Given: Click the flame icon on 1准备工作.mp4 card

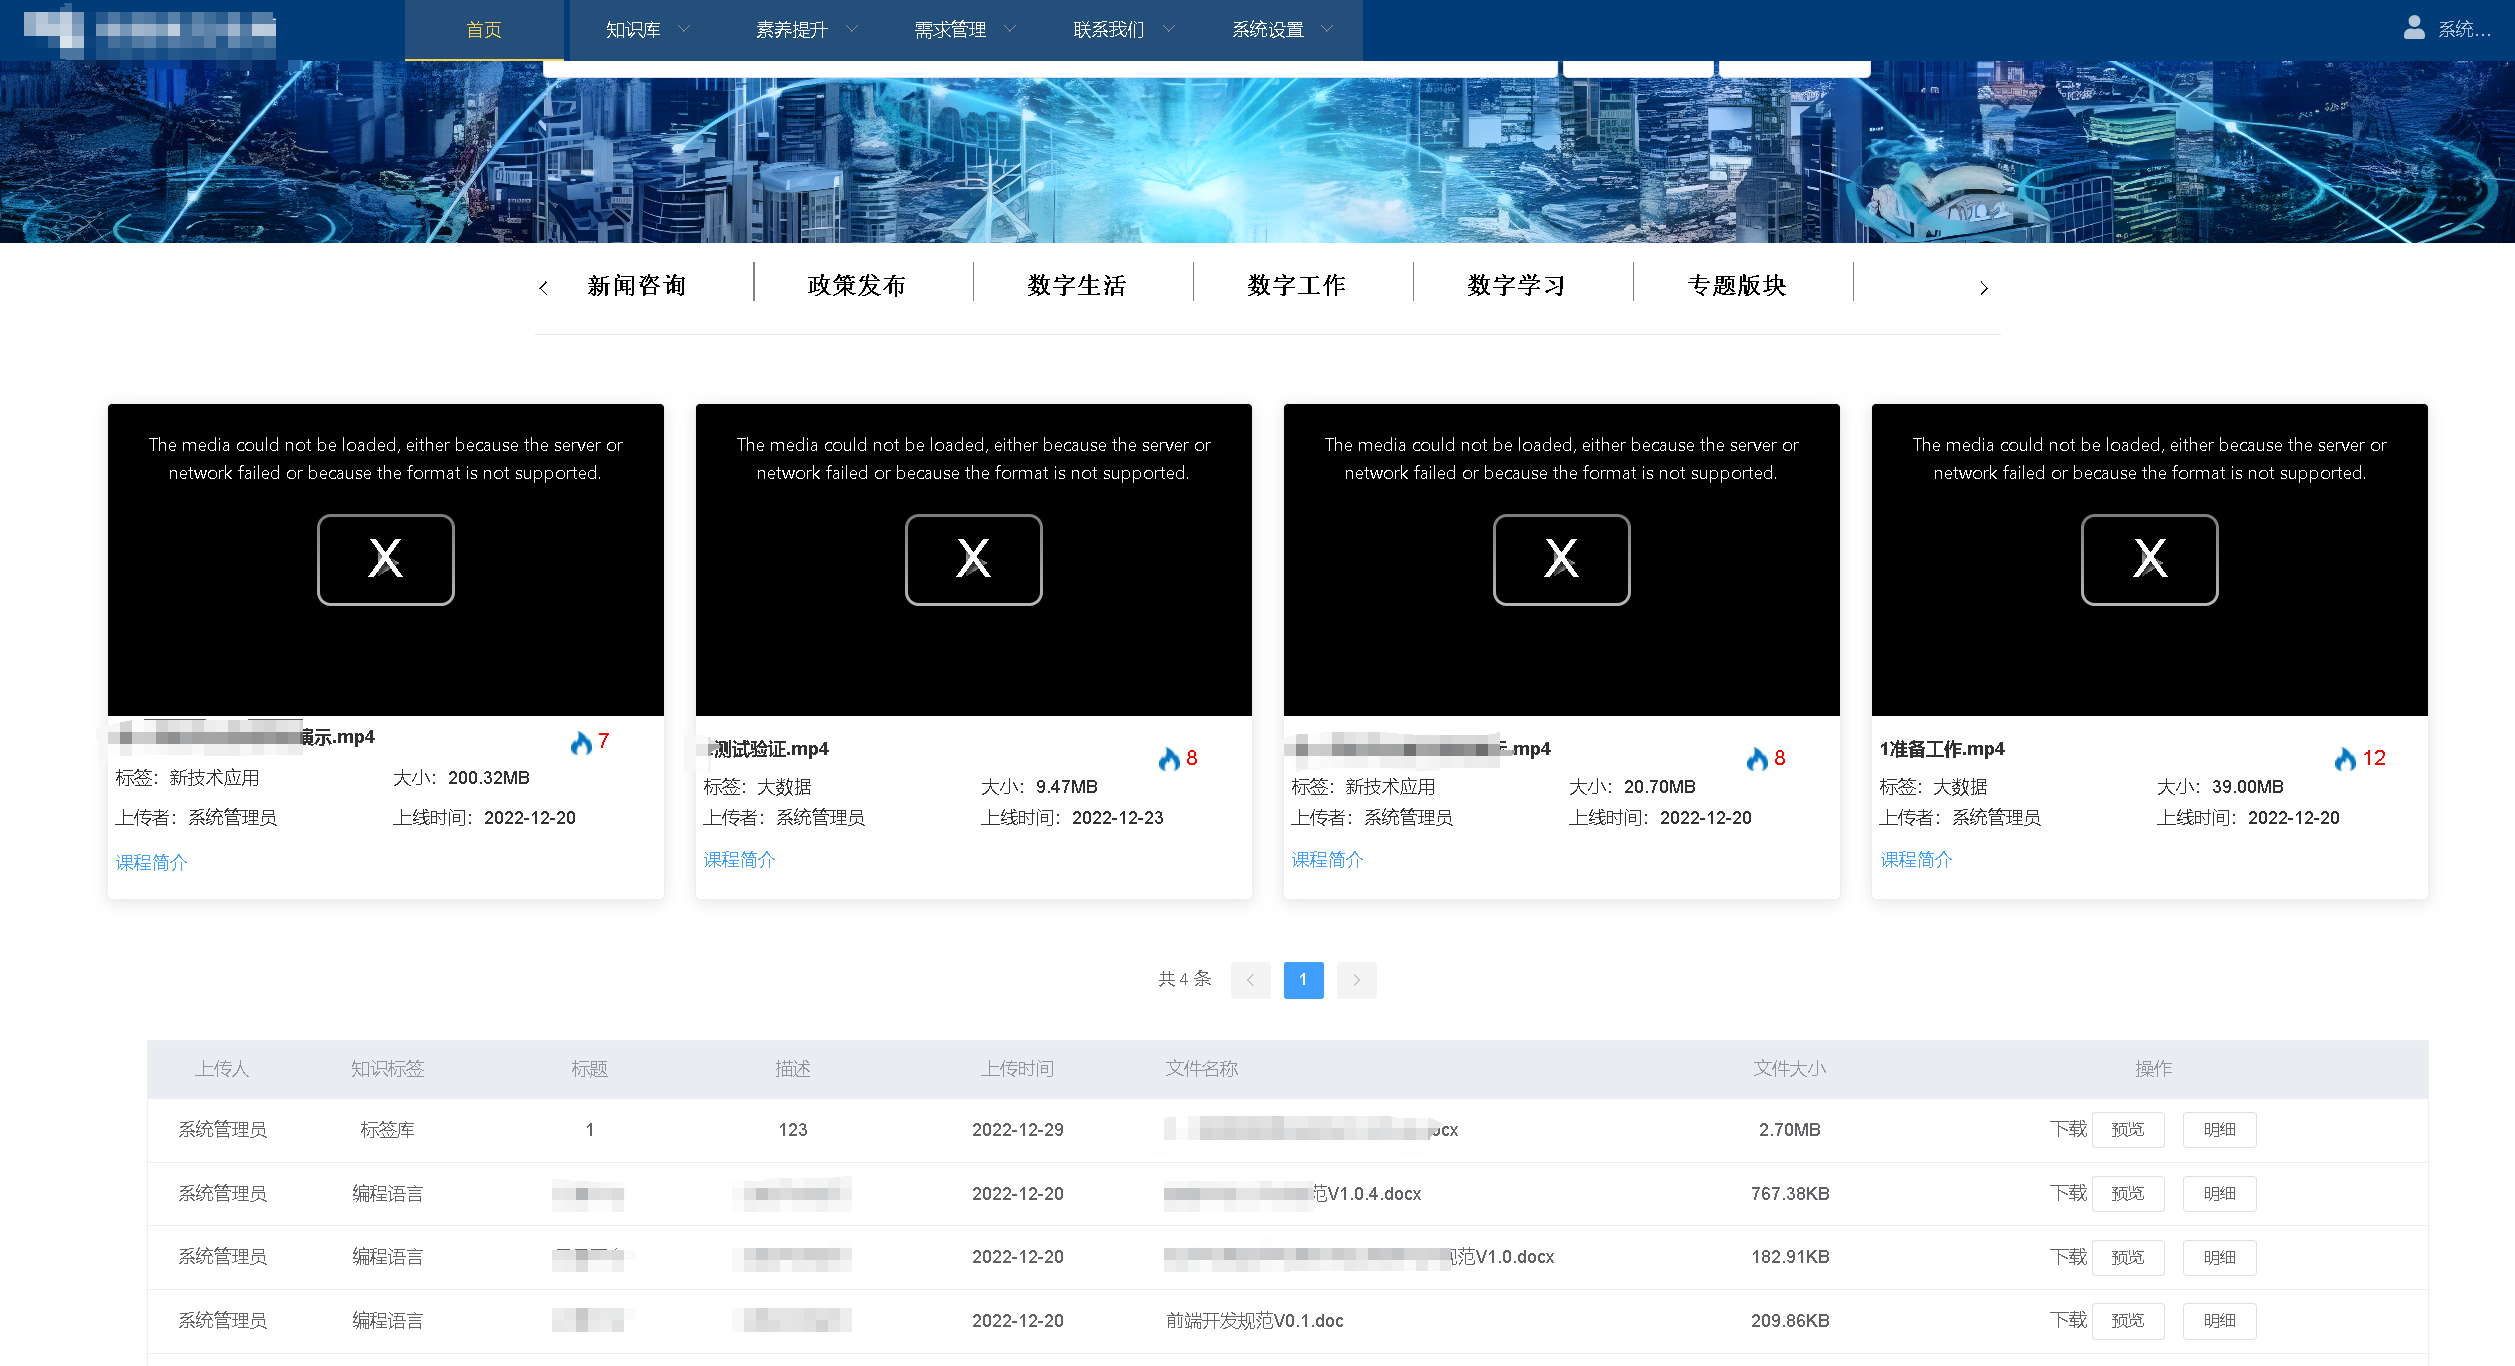Looking at the screenshot, I should pos(2345,759).
